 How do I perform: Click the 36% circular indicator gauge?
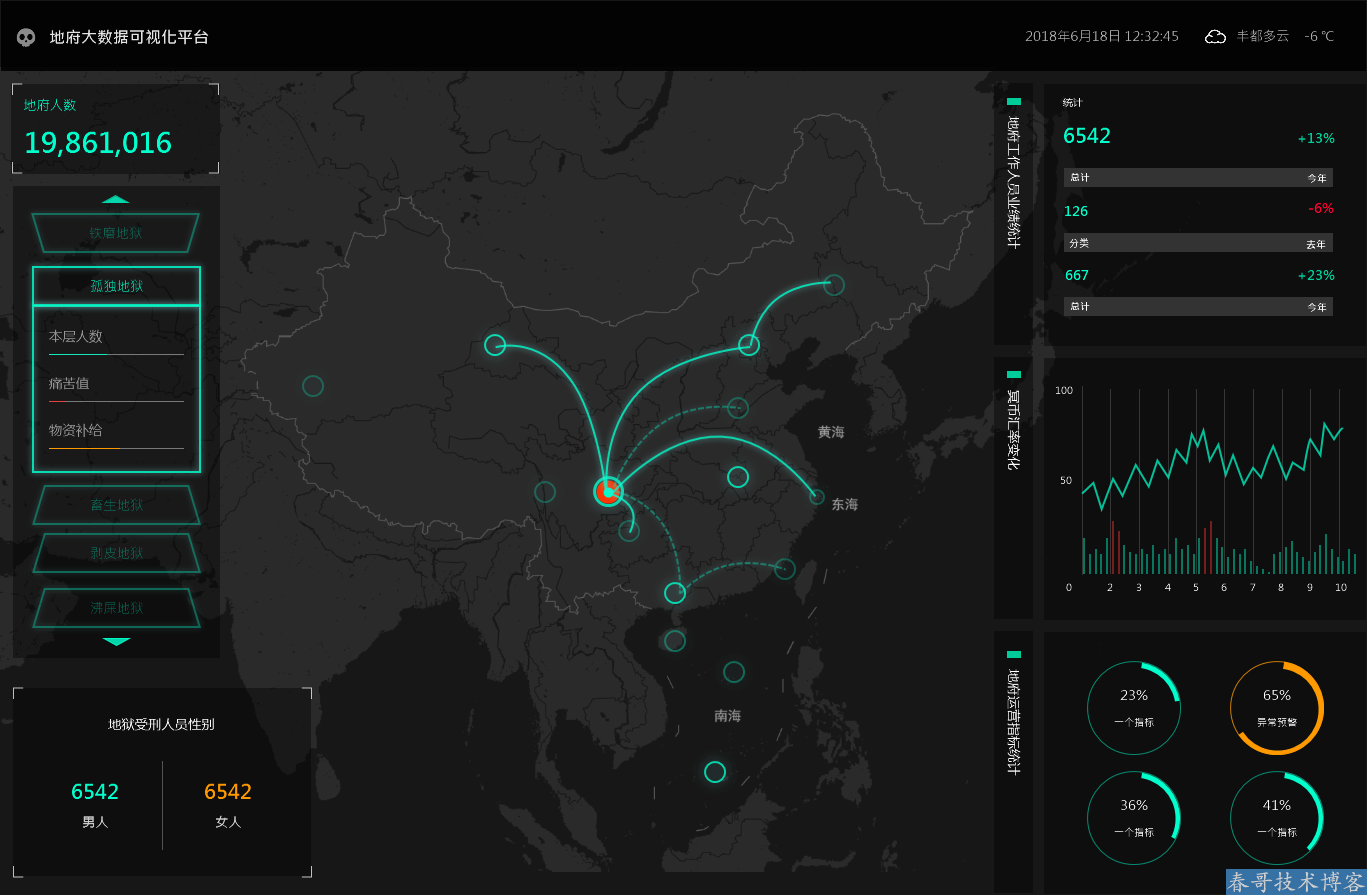pyautogui.click(x=1134, y=818)
